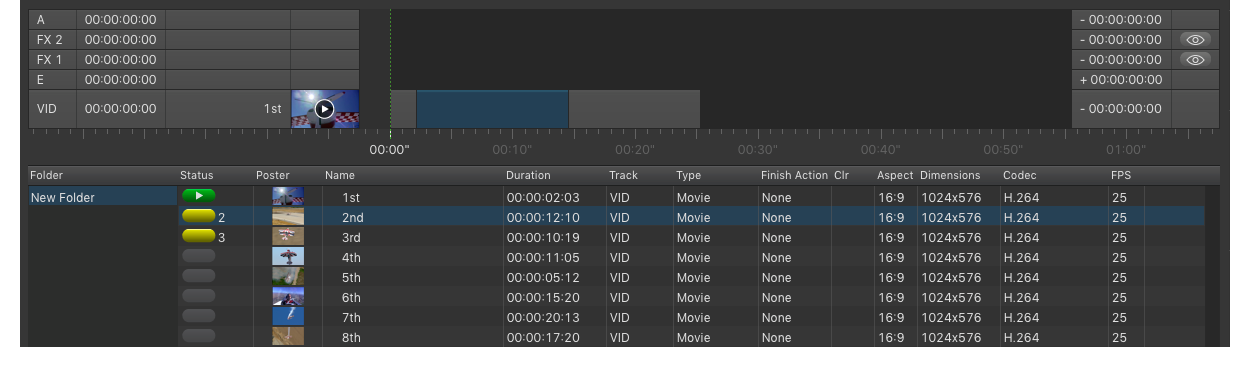Select poster thumbnail of 6th clip
This screenshot has height=367, width=1250.
coord(288,297)
